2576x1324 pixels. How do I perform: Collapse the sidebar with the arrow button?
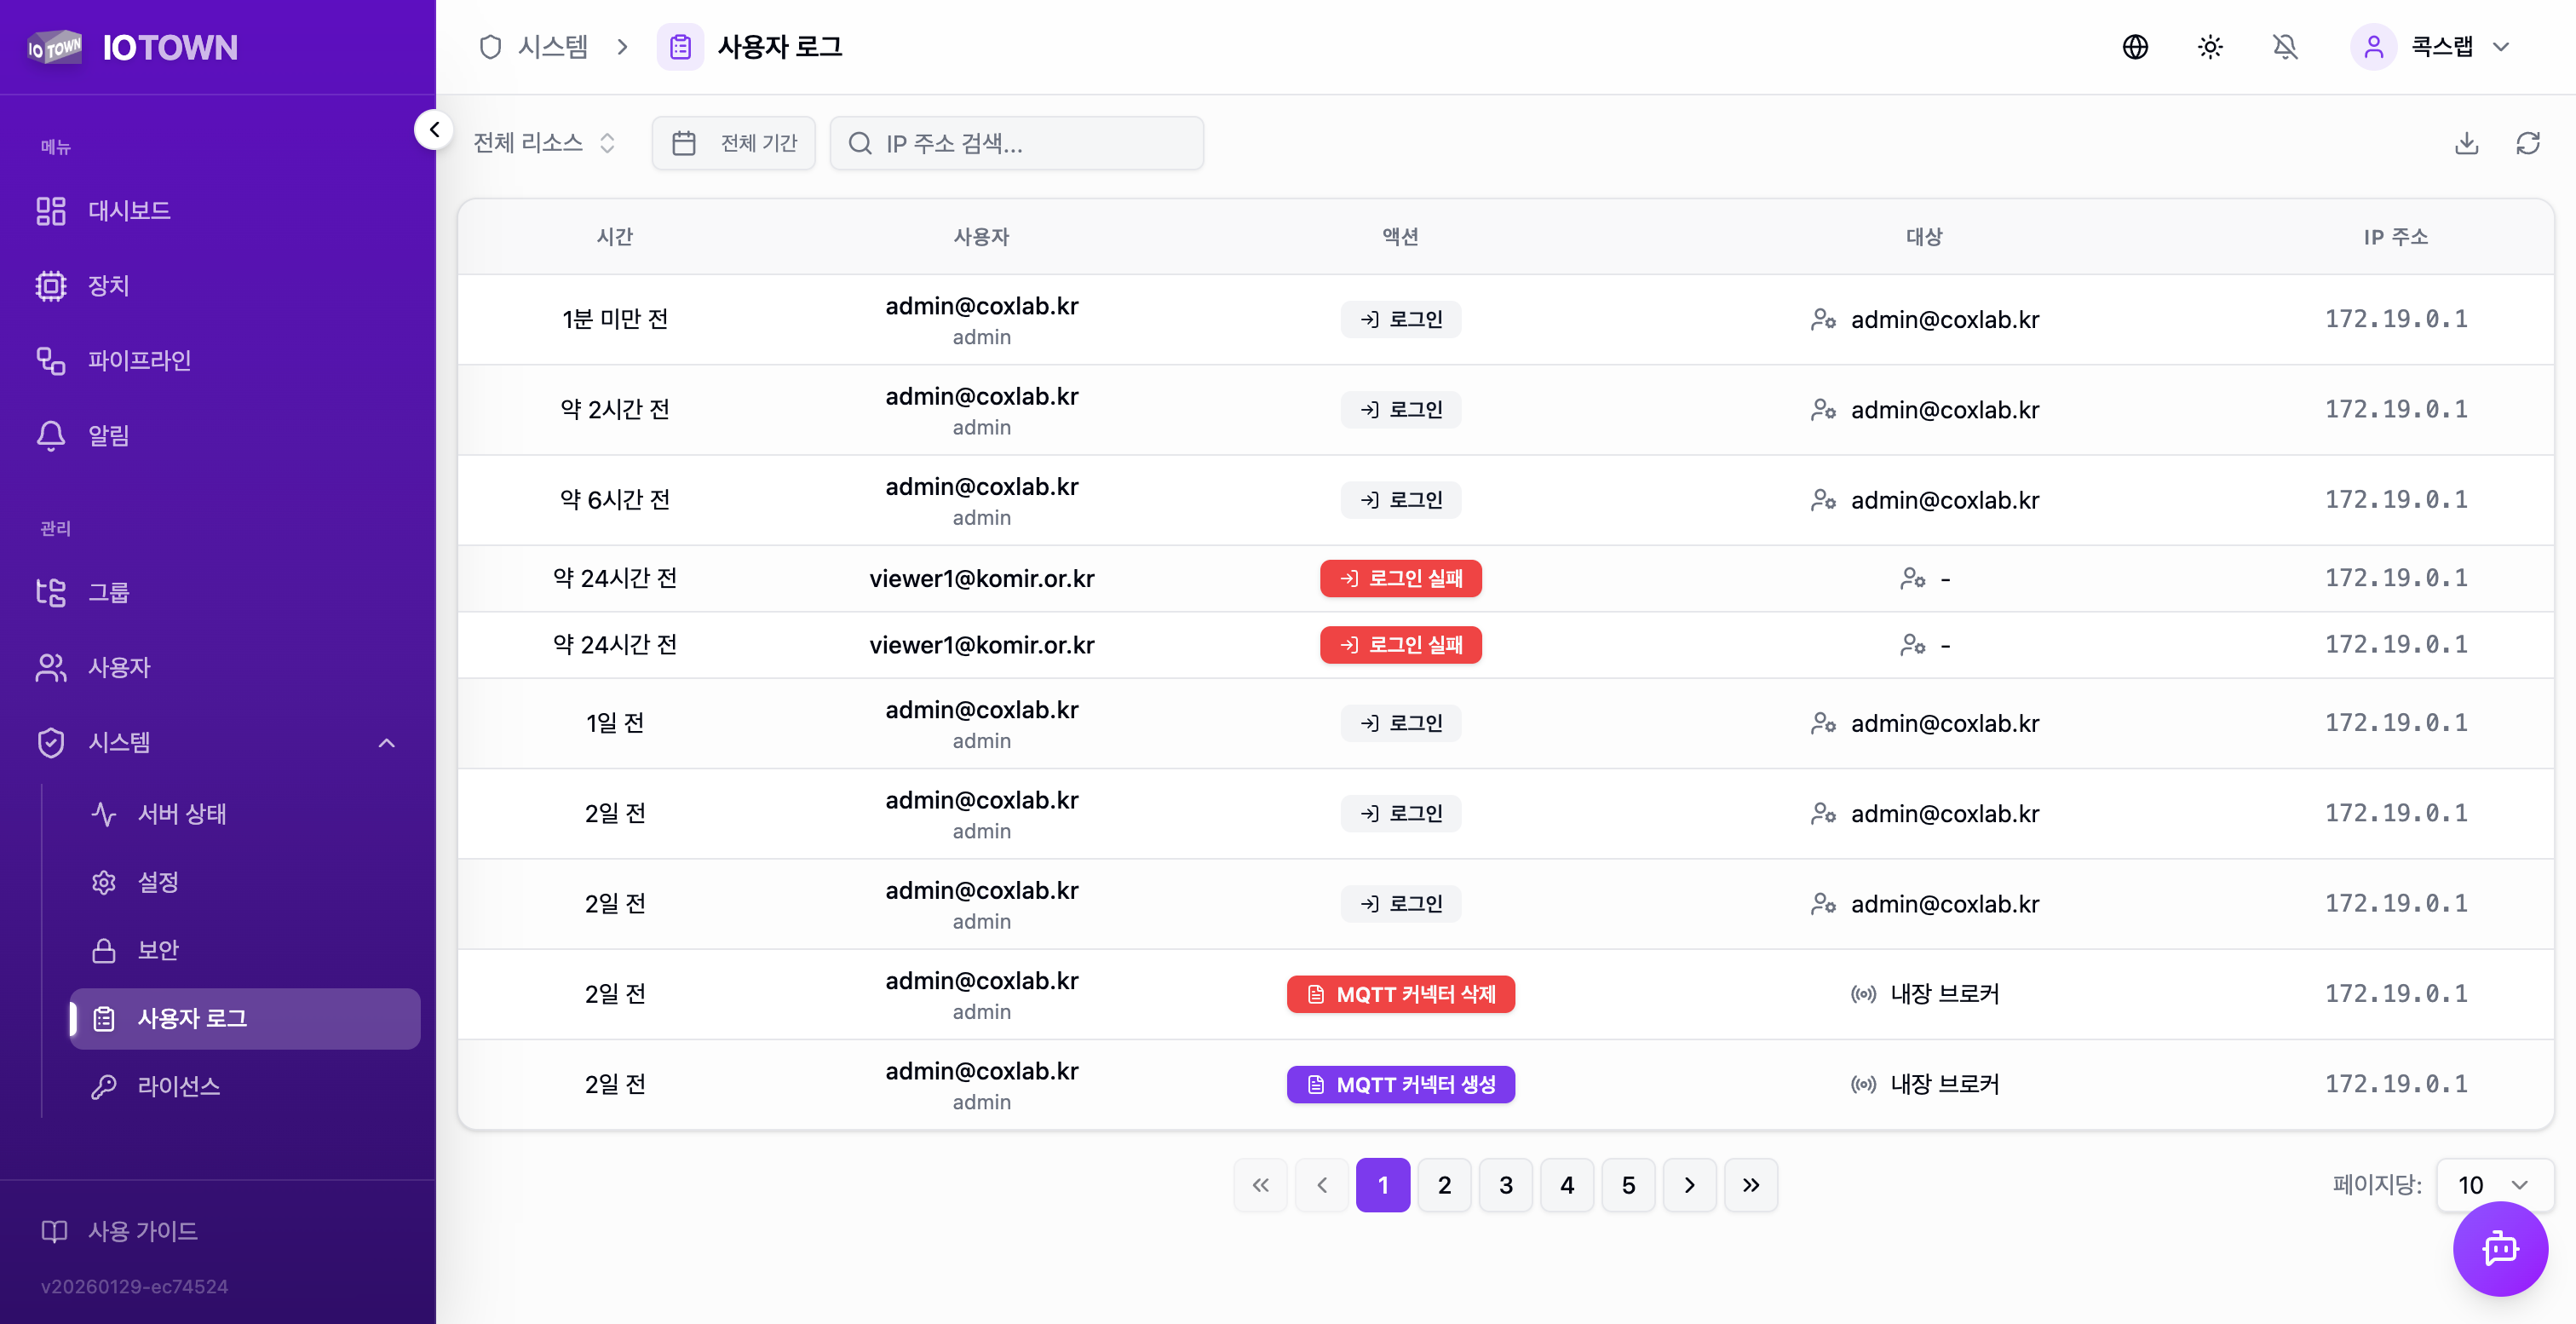(x=434, y=129)
